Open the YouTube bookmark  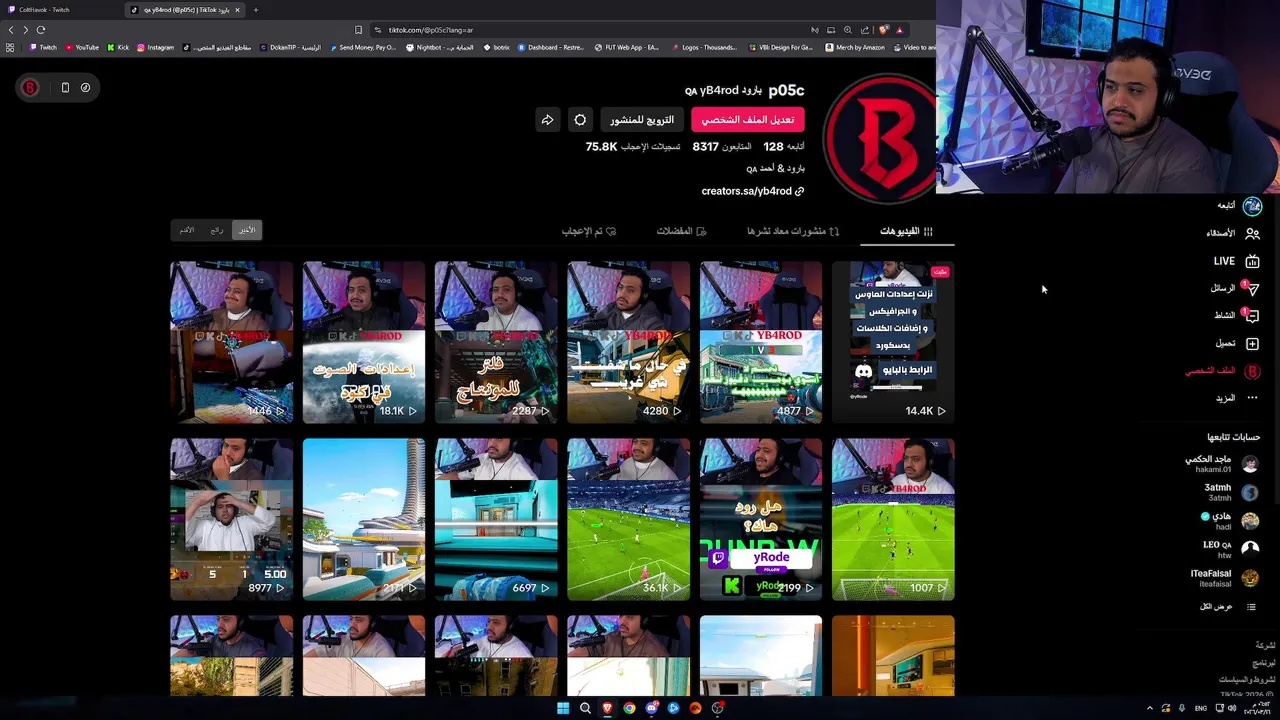(x=82, y=47)
